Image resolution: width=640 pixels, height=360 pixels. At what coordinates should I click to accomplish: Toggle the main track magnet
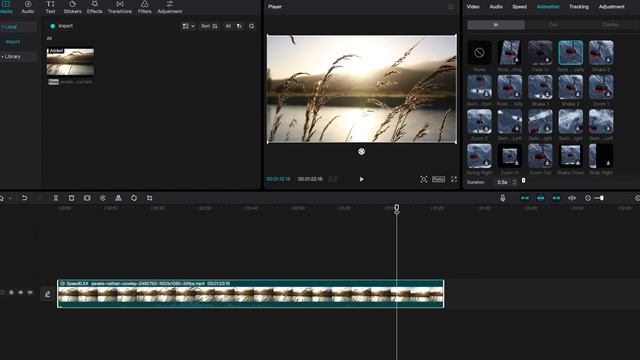click(525, 198)
